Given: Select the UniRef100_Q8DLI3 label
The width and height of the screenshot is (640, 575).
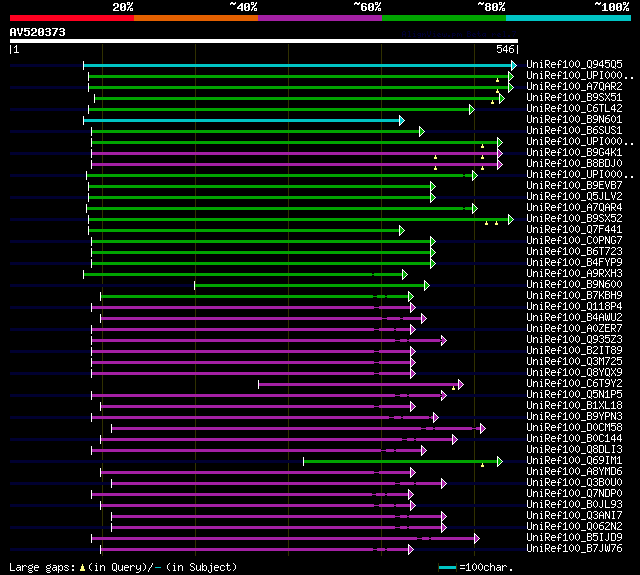Looking at the screenshot, I should pos(574,450).
